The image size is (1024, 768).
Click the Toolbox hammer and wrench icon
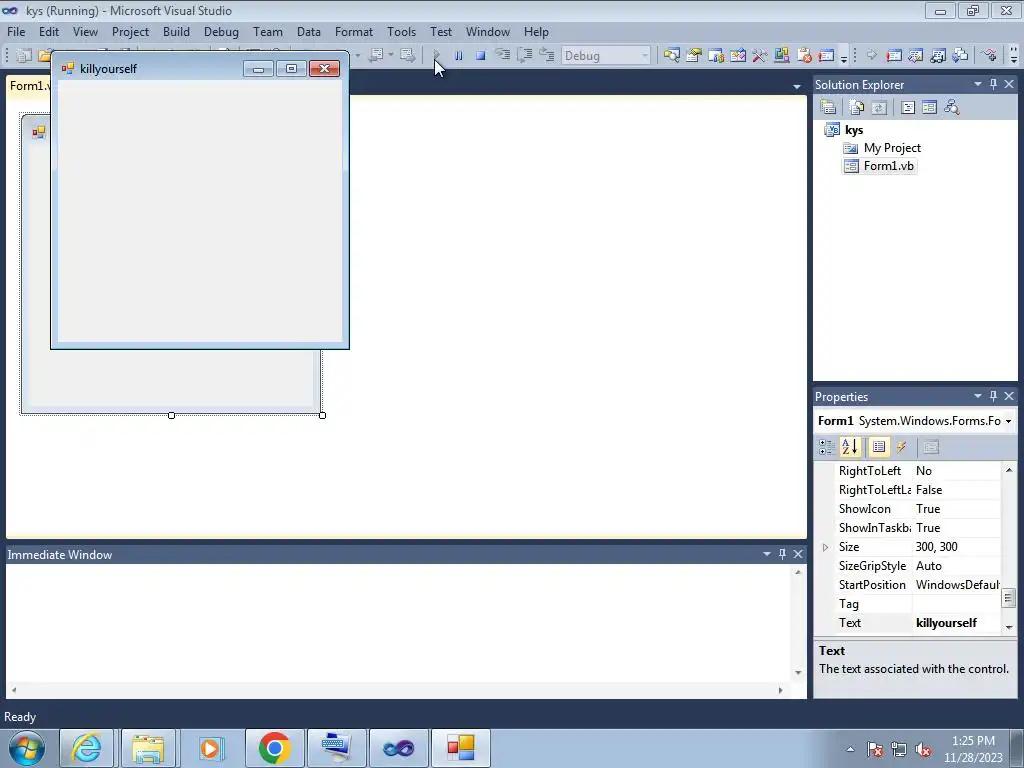tap(760, 56)
